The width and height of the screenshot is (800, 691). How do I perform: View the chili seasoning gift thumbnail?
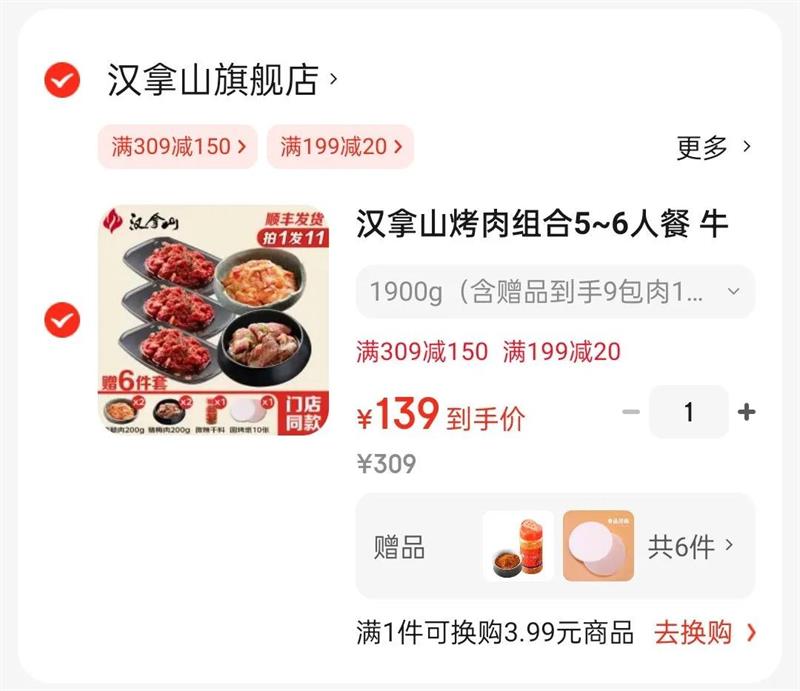pos(518,546)
